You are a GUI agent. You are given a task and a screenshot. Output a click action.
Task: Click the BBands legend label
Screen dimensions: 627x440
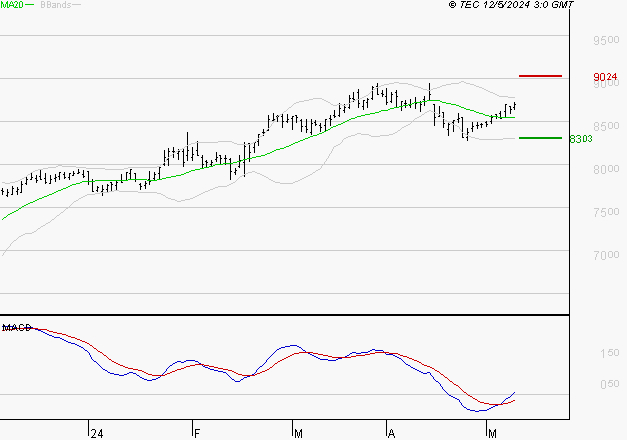coord(56,5)
